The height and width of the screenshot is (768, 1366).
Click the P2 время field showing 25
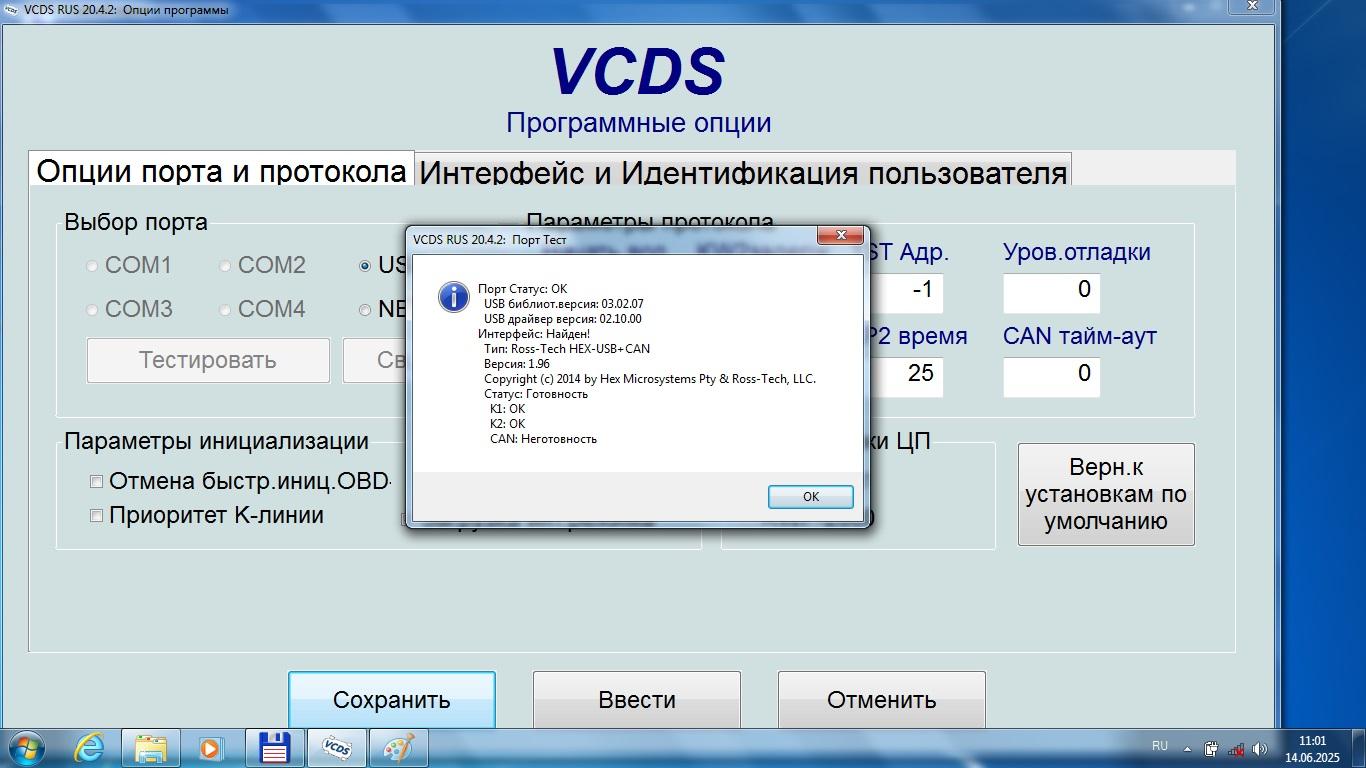click(x=905, y=375)
